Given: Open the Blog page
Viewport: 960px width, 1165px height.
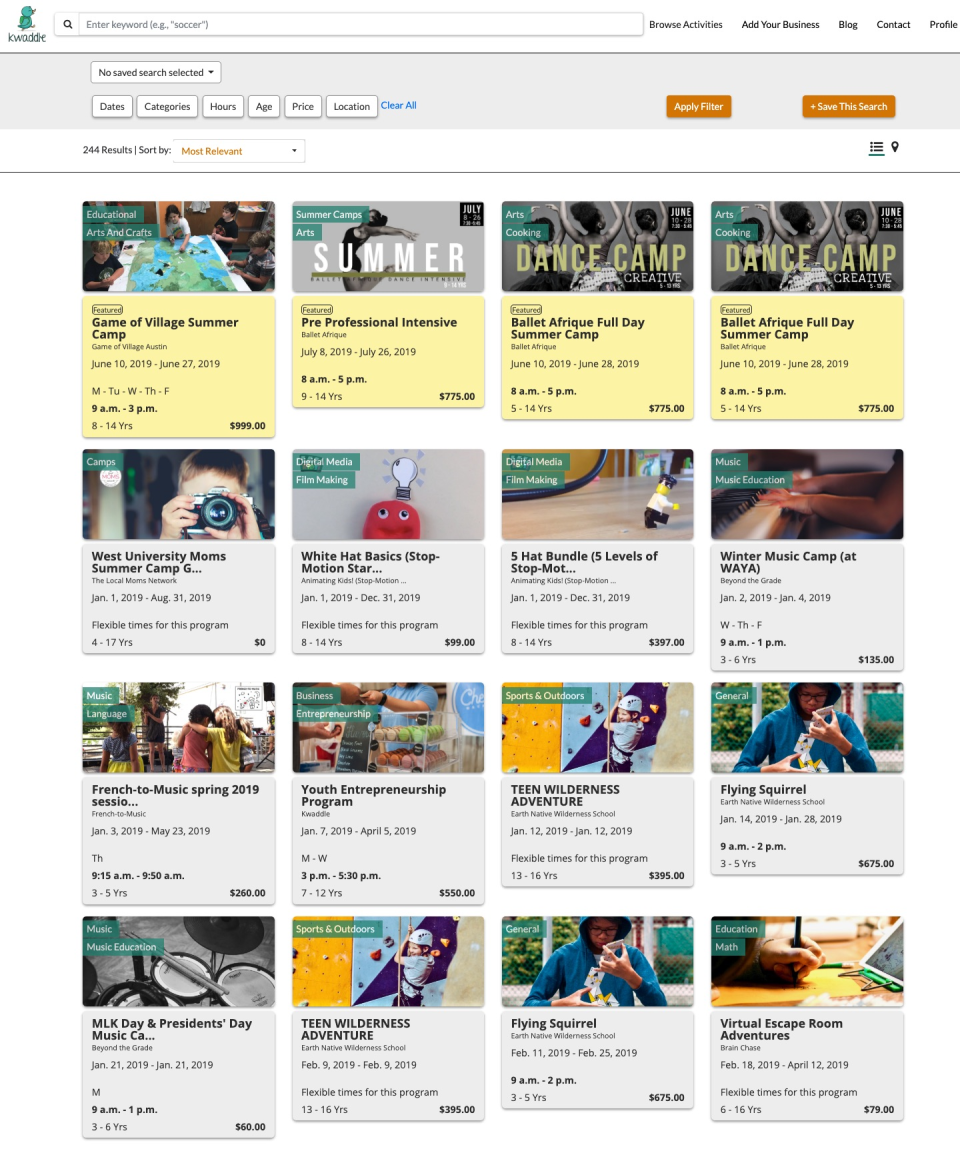Looking at the screenshot, I should 848,24.
